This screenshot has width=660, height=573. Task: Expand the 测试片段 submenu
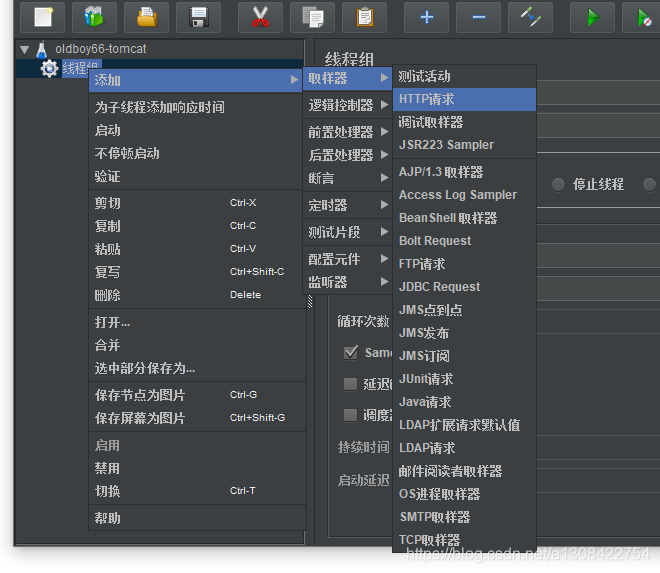pyautogui.click(x=347, y=232)
